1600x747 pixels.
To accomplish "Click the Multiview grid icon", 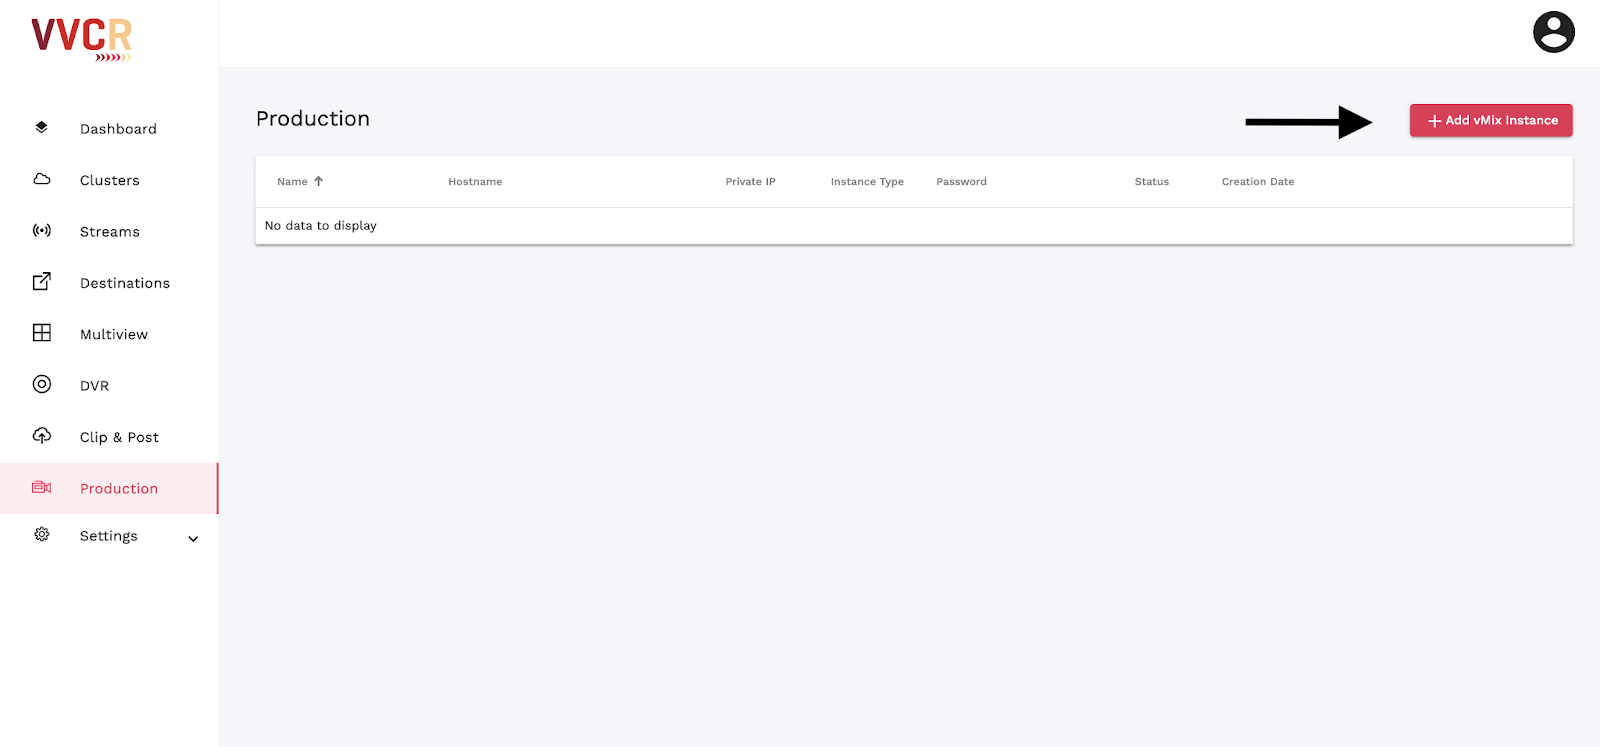I will pos(41,333).
